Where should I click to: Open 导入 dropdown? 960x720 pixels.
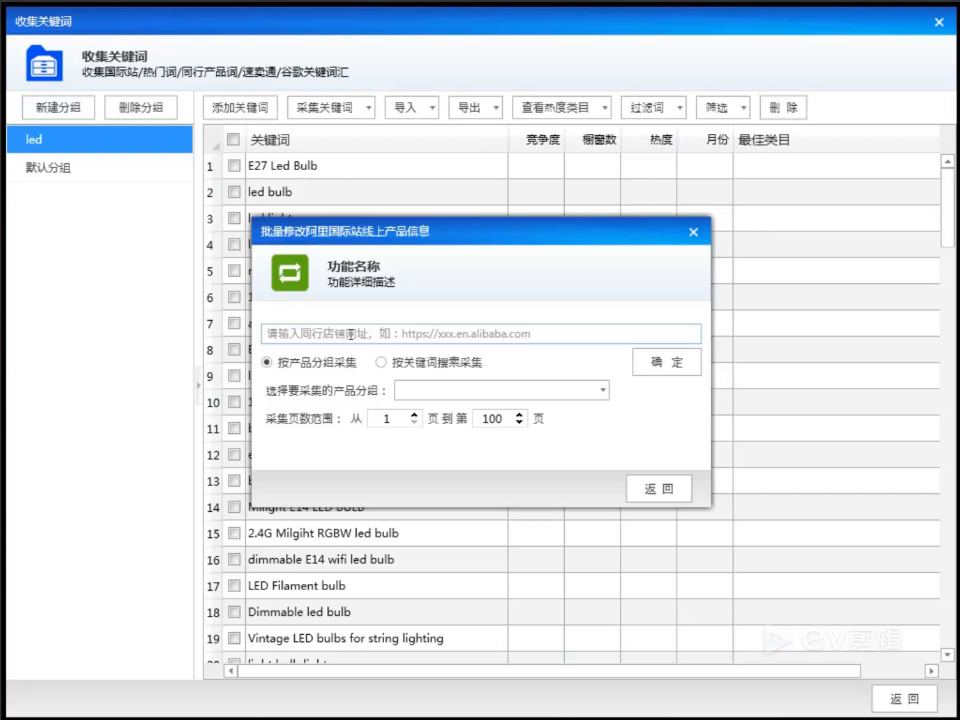(x=411, y=108)
